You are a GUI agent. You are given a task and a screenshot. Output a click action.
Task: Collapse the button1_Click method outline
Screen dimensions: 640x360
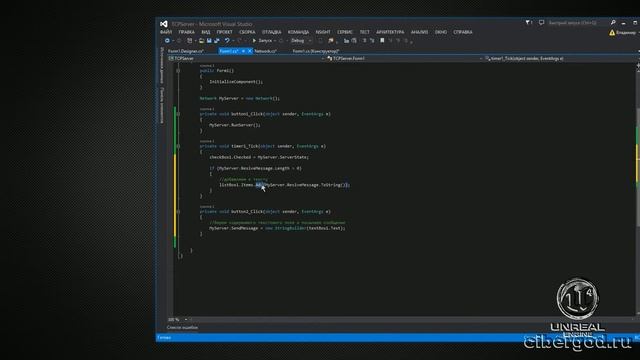178,114
